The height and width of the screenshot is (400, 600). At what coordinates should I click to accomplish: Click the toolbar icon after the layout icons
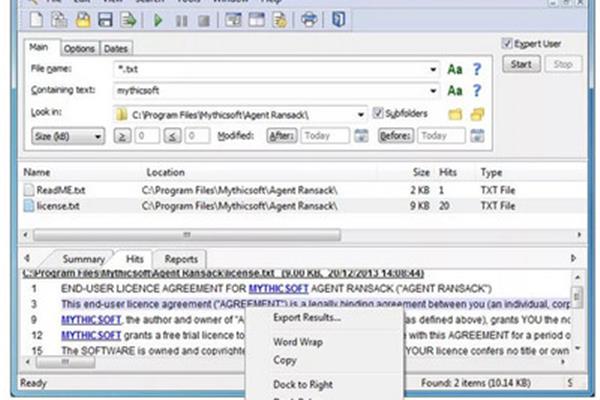pyautogui.click(x=280, y=20)
